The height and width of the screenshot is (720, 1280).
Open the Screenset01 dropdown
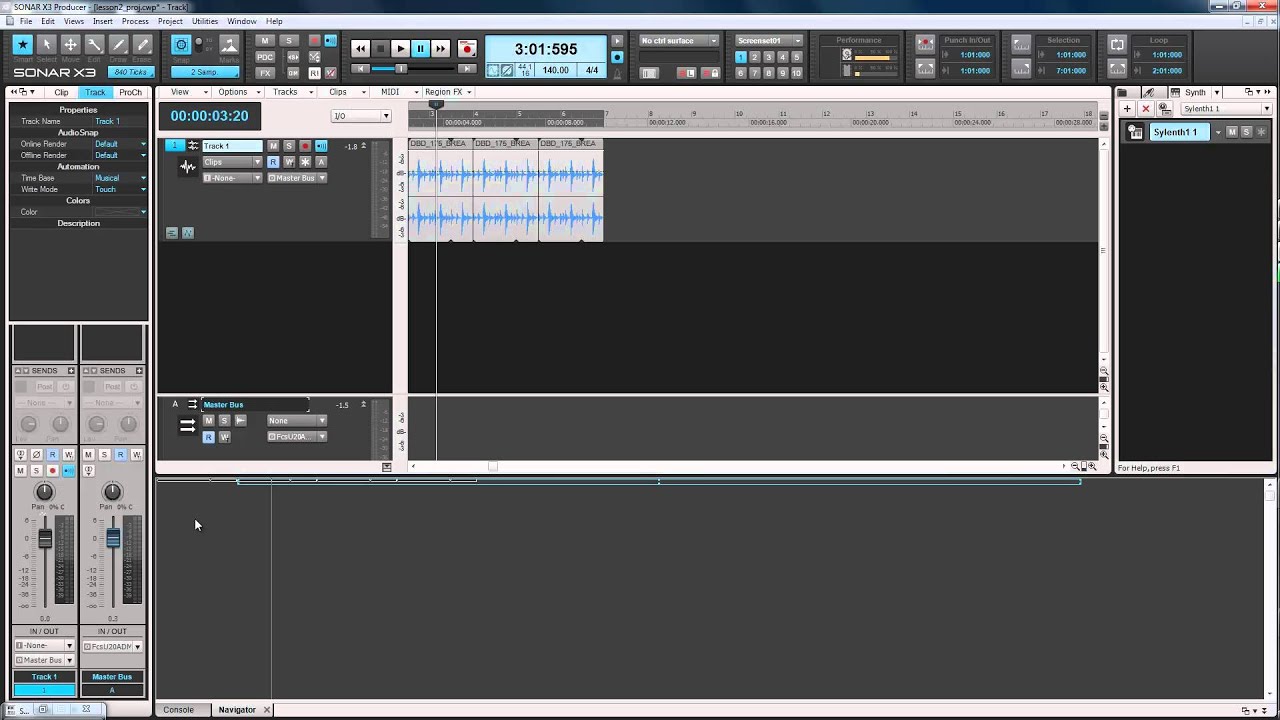769,41
